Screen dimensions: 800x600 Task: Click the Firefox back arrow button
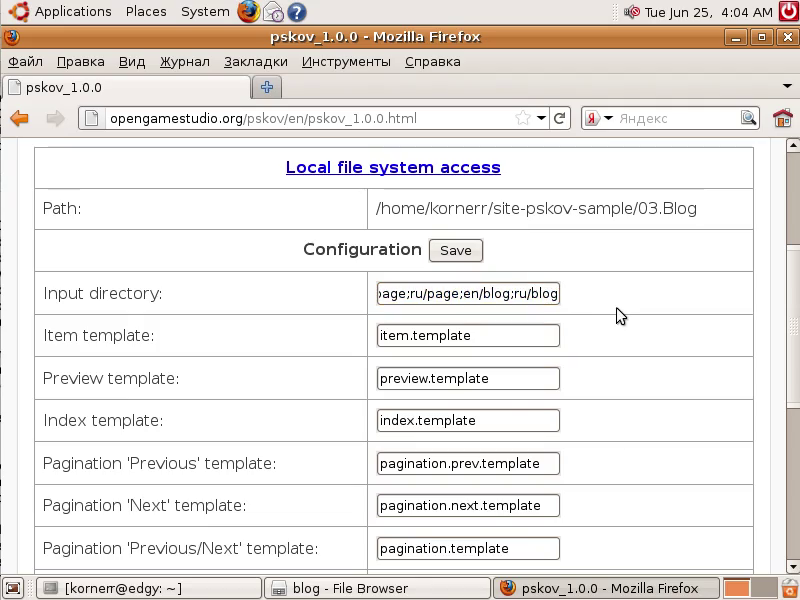coord(19,118)
